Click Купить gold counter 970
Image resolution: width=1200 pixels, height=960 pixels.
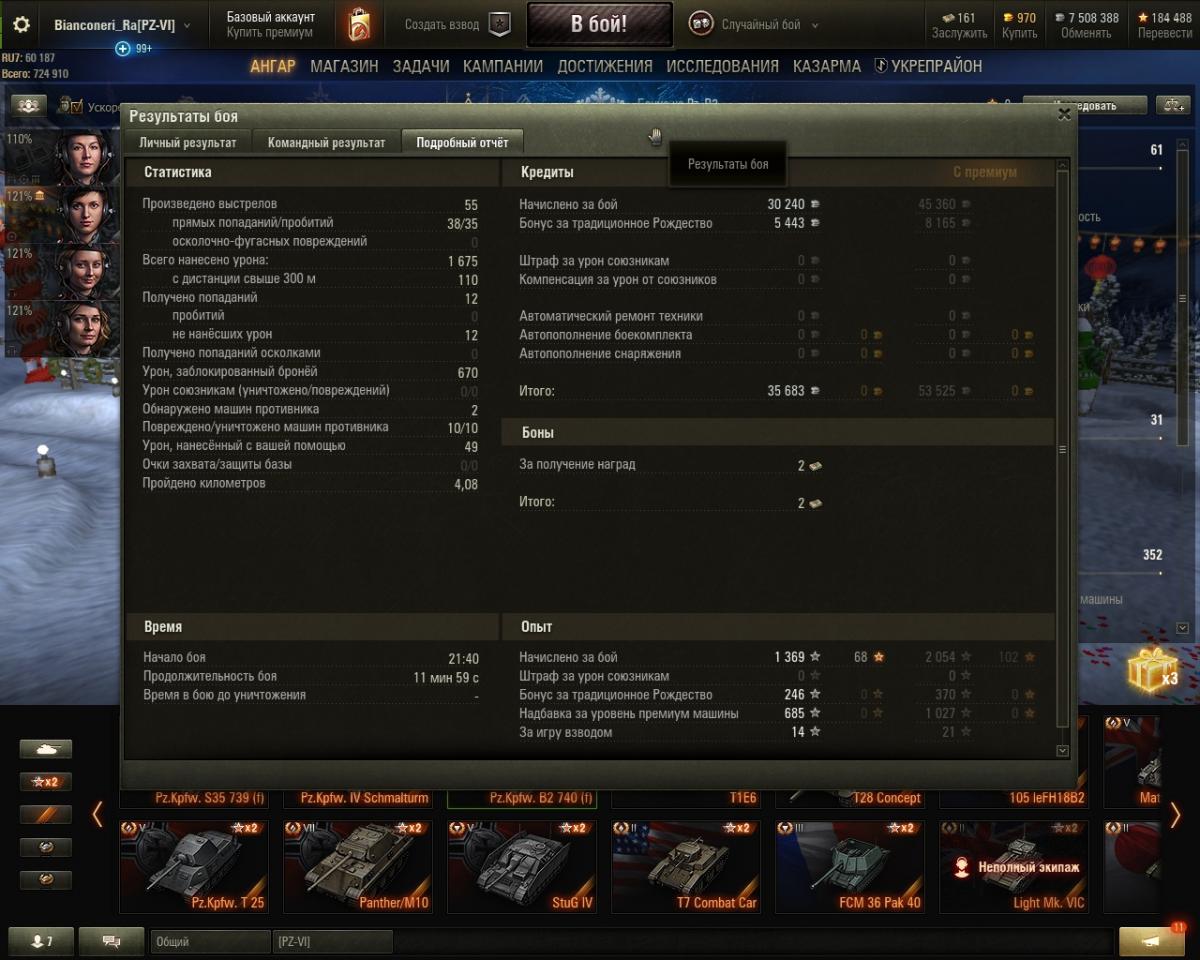[1020, 25]
